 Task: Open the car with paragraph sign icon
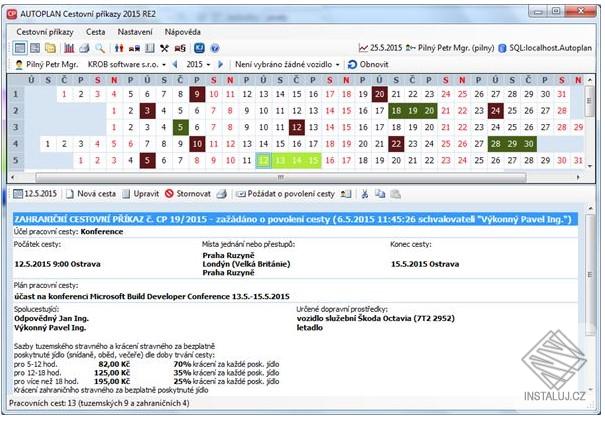pos(180,48)
